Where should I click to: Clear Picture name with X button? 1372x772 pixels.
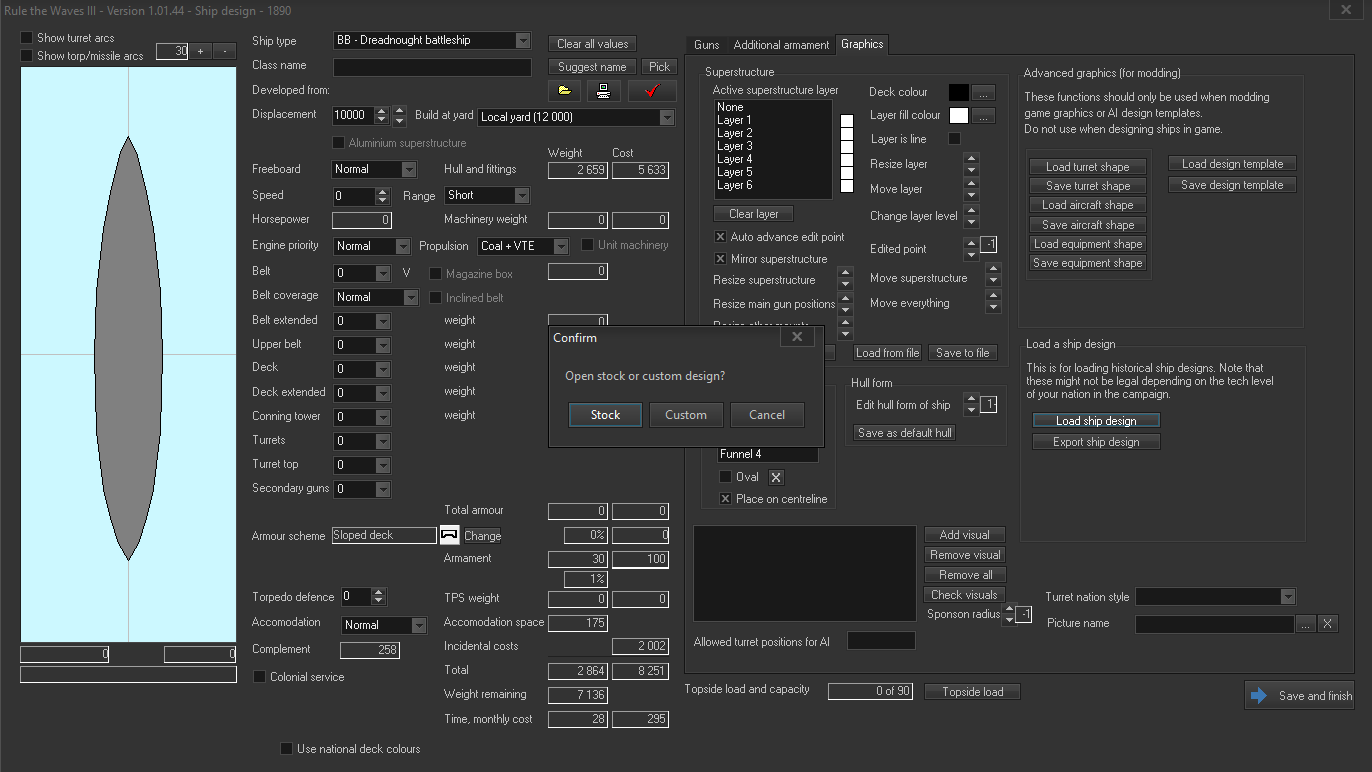click(1327, 623)
